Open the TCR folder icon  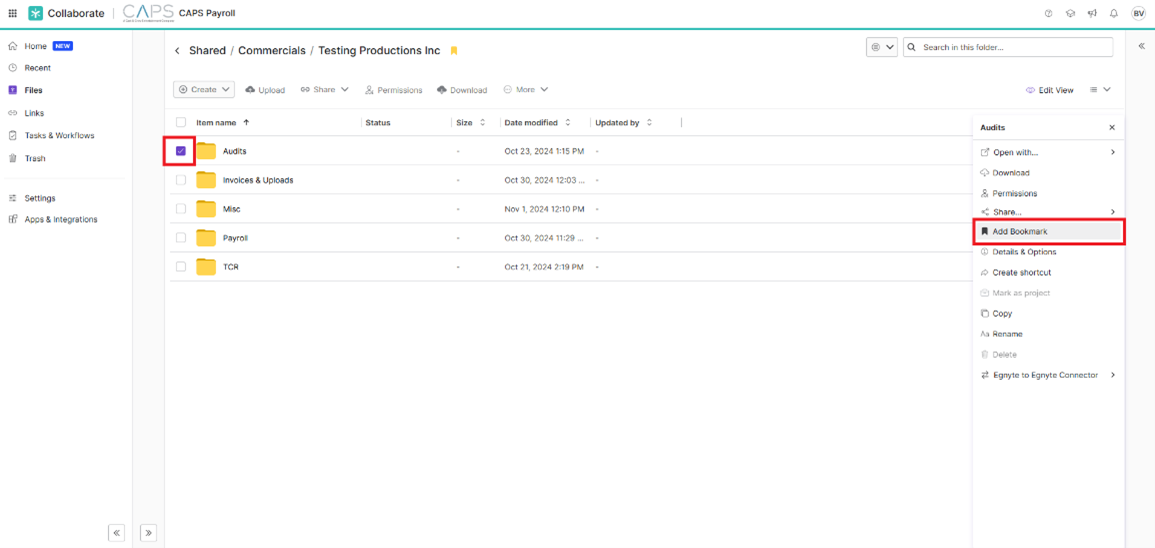coord(206,267)
